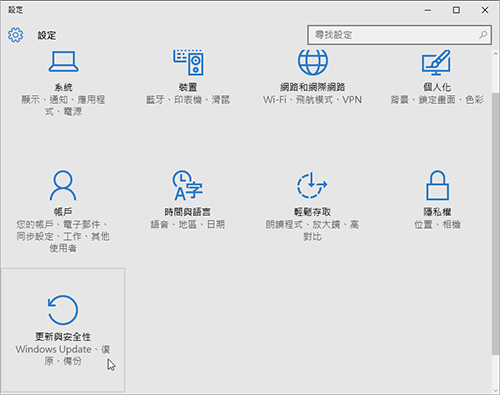
Task: Click the scrollbar down arrow
Action: 496,390
